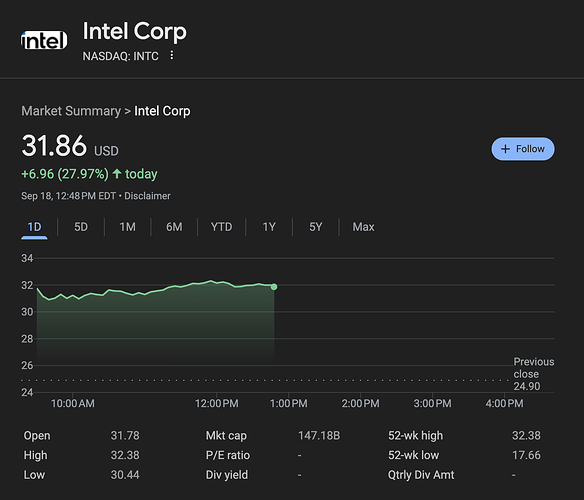The image size is (584, 500).
Task: Follow Intel Corp stock
Action: [523, 149]
